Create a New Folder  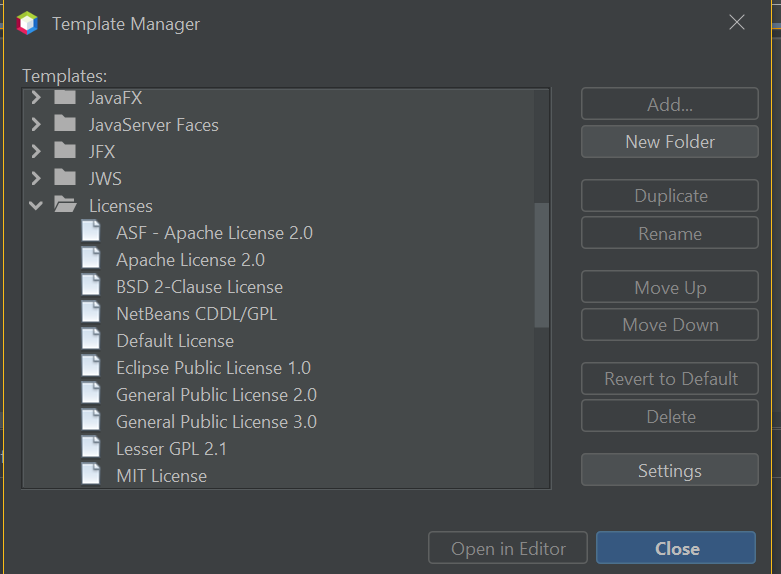(x=670, y=142)
